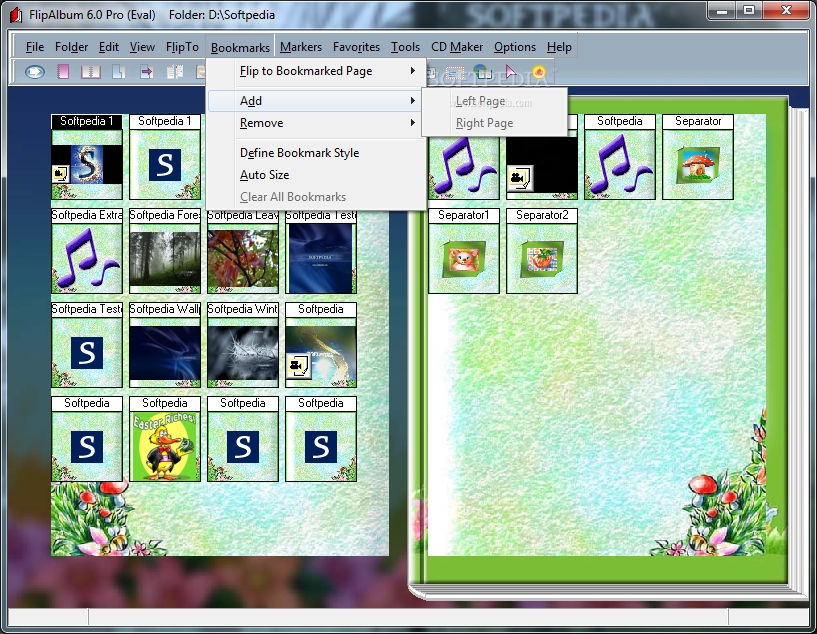This screenshot has width=817, height=634.
Task: Click the FlipAlbum red book title-bar icon
Action: [x=16, y=15]
